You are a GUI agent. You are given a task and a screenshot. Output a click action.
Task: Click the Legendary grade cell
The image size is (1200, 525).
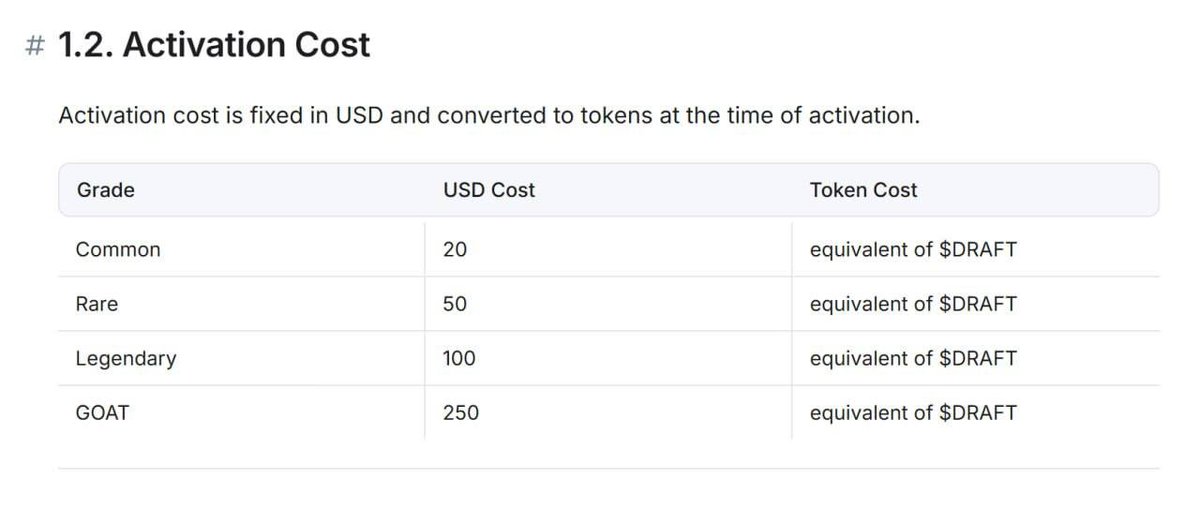point(126,358)
